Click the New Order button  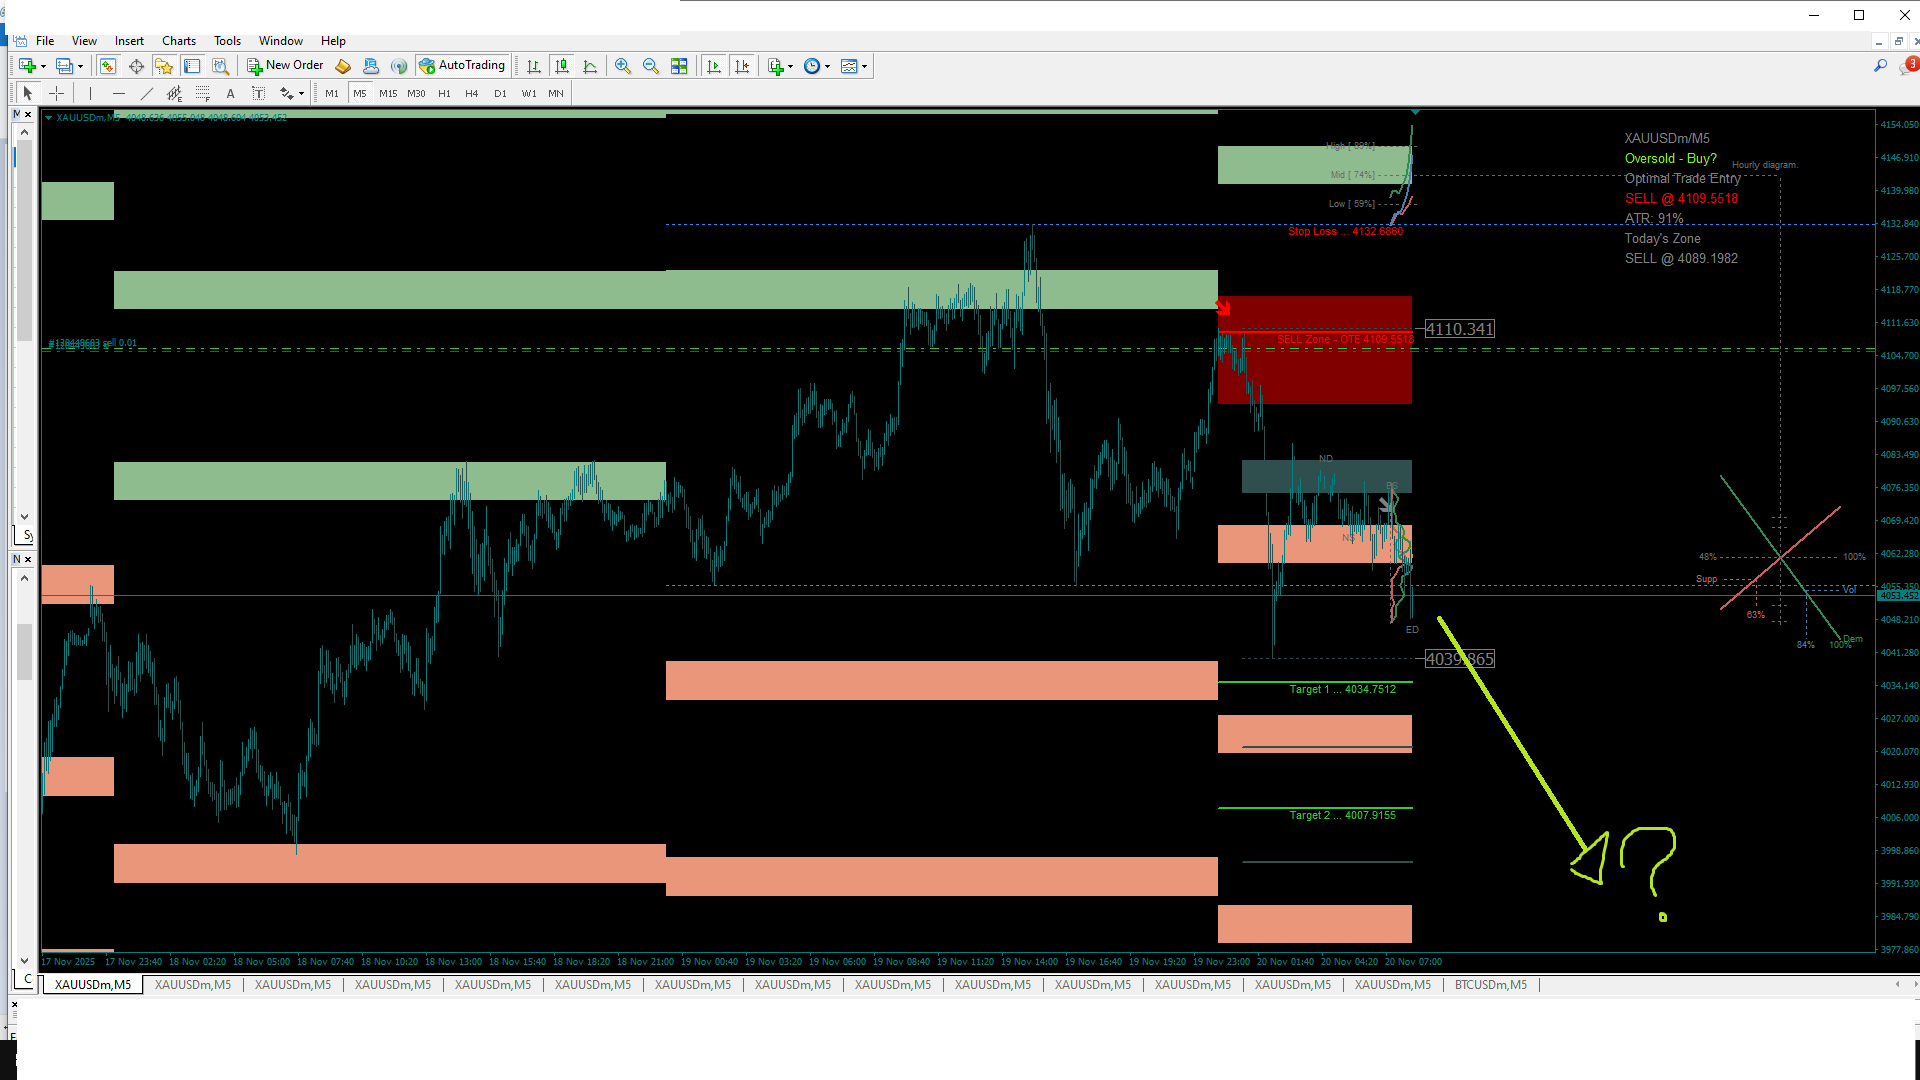click(285, 66)
